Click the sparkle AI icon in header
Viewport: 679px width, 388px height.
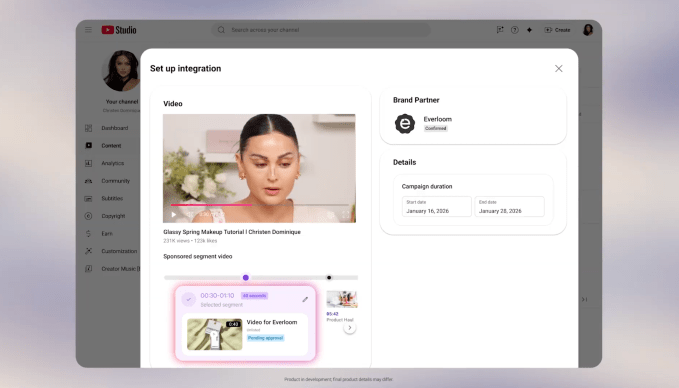pos(529,30)
